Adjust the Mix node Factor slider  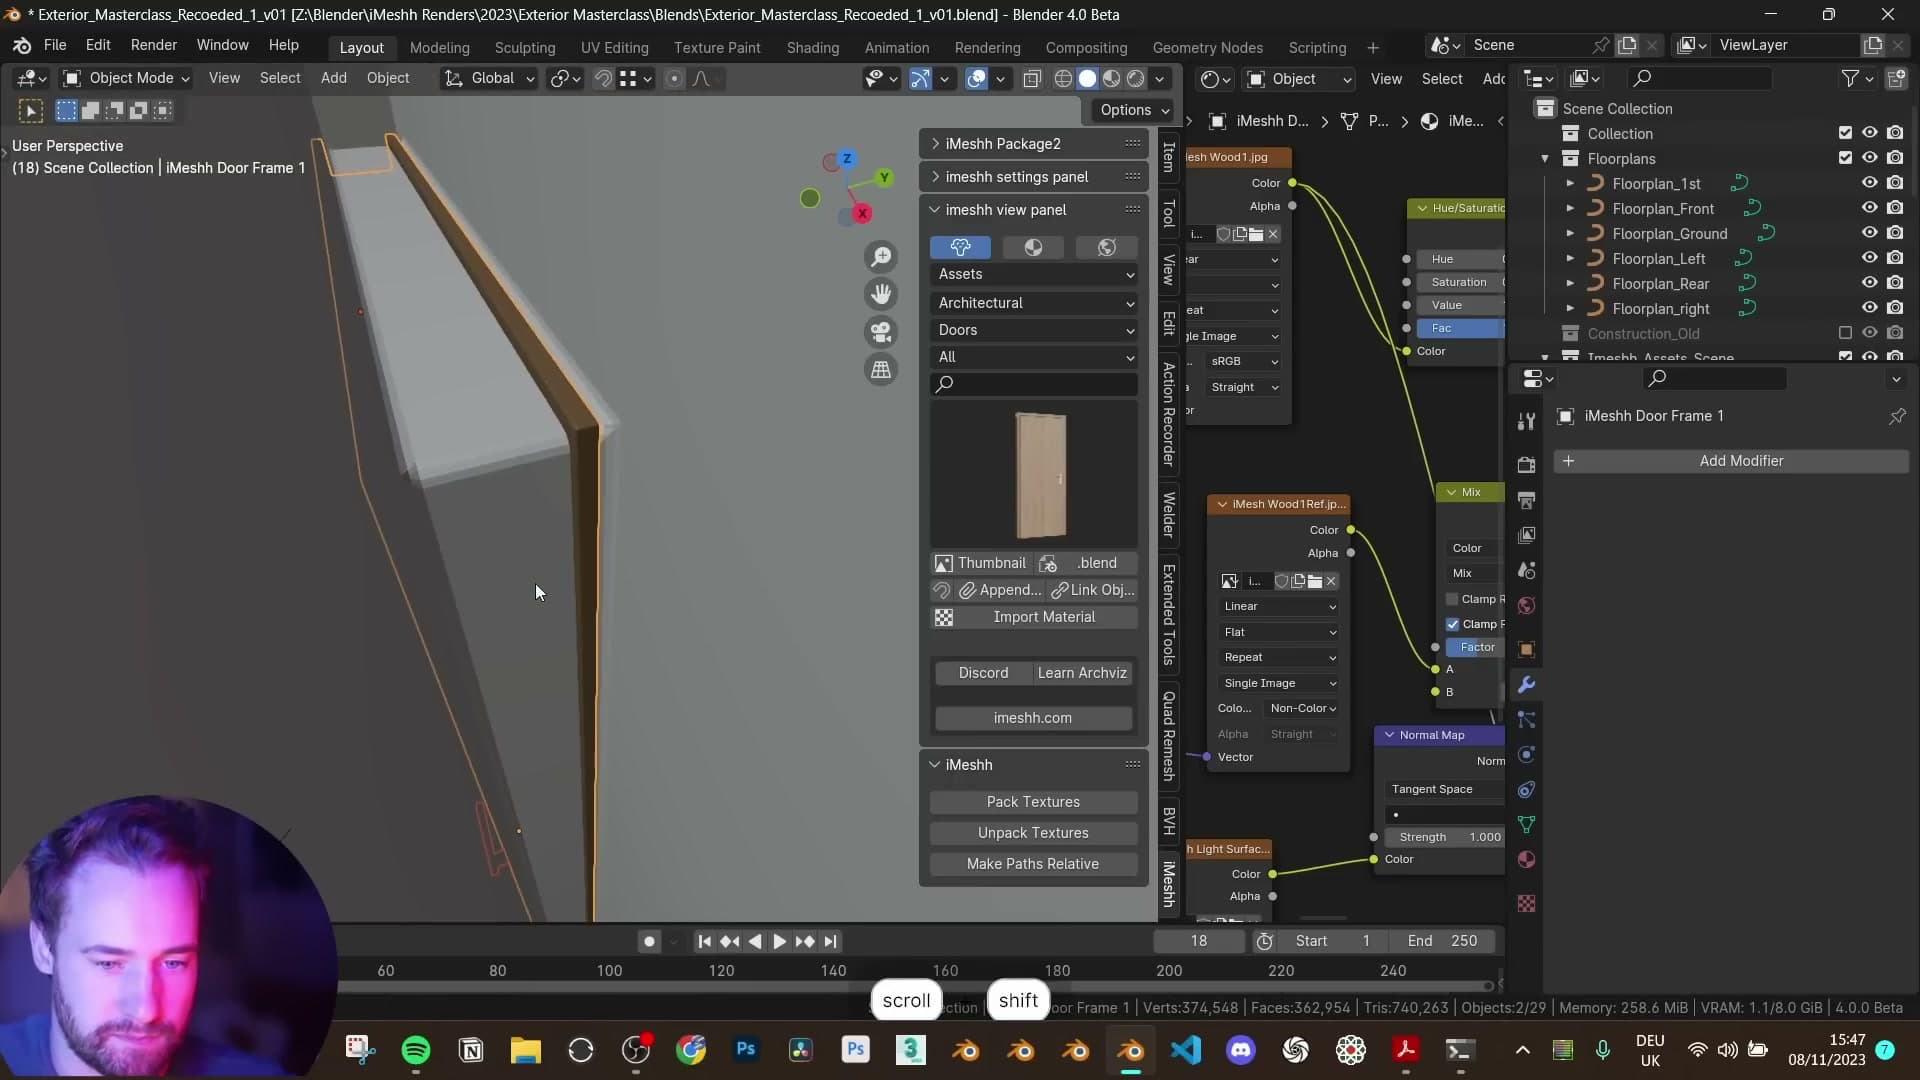1474,647
